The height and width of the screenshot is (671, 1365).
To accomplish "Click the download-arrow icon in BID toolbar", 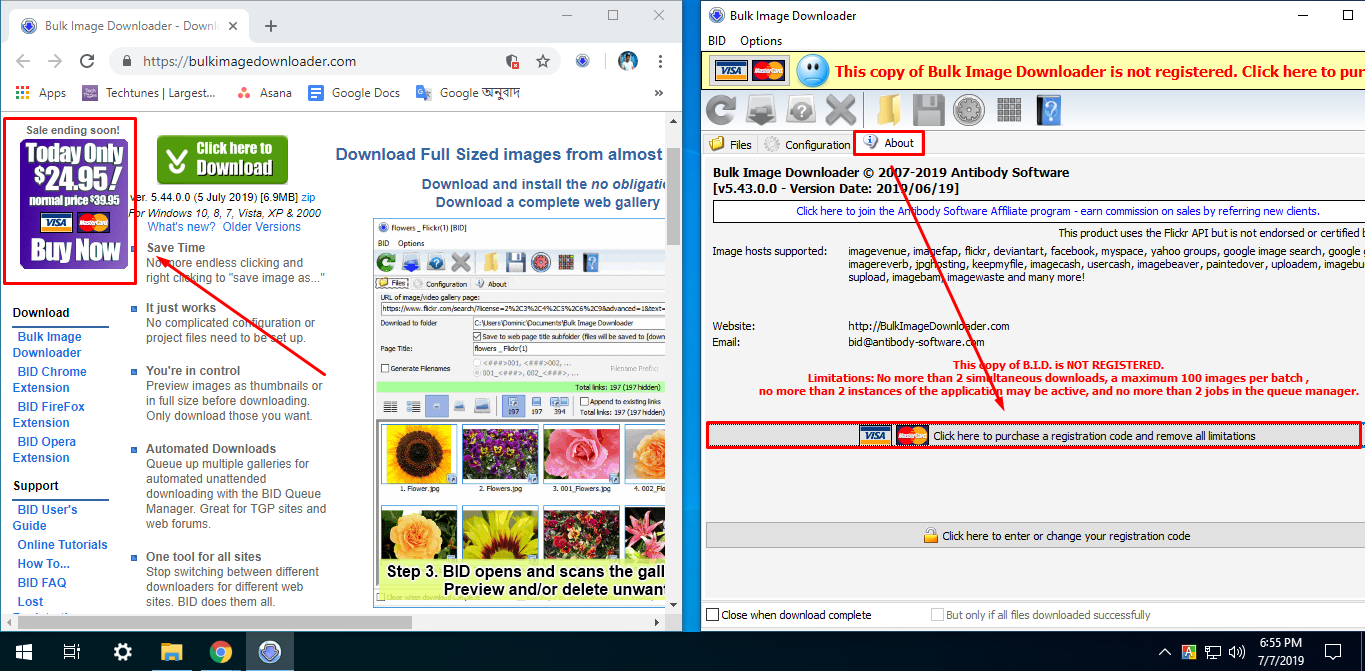I will click(762, 109).
